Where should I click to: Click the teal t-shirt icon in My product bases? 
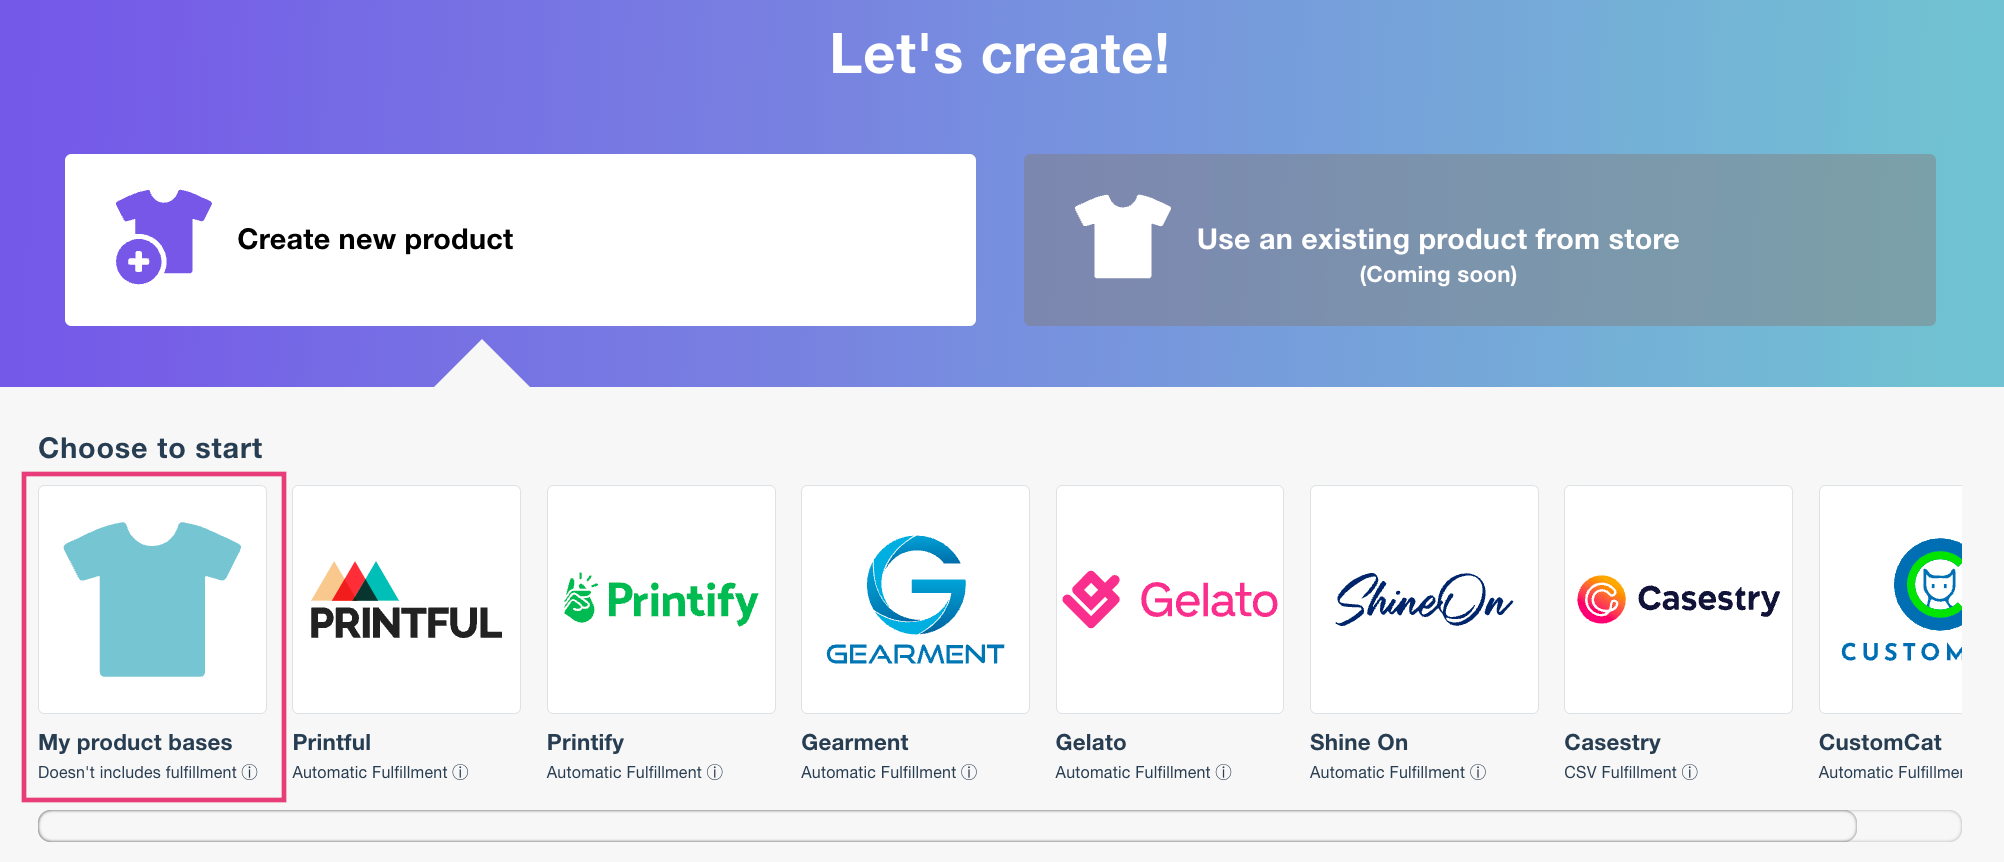[152, 598]
